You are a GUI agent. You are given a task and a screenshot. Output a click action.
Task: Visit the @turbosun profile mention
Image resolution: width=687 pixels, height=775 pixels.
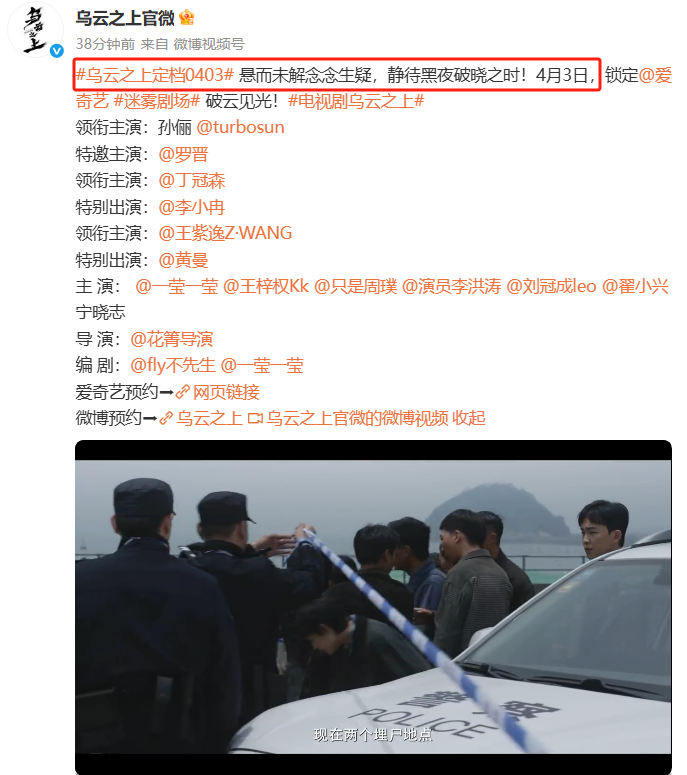[241, 128]
